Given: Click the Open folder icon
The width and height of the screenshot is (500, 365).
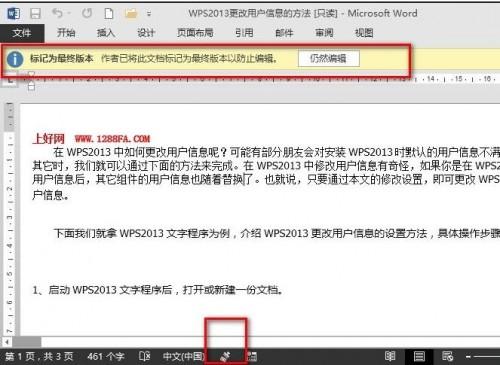Looking at the screenshot, I should 131,14.
